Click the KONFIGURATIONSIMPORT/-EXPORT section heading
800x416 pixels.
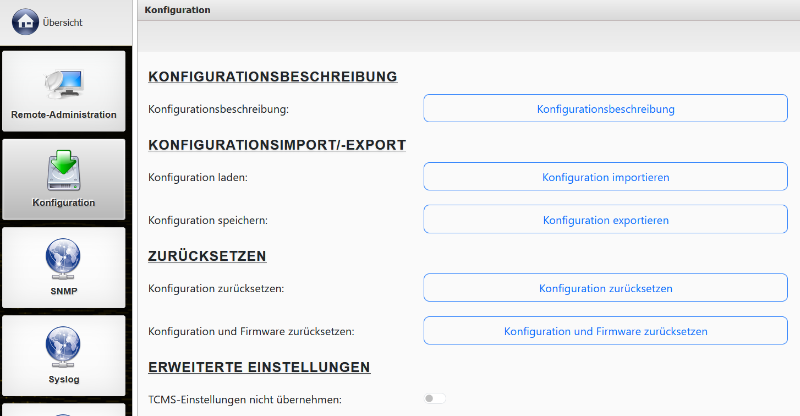(x=276, y=144)
